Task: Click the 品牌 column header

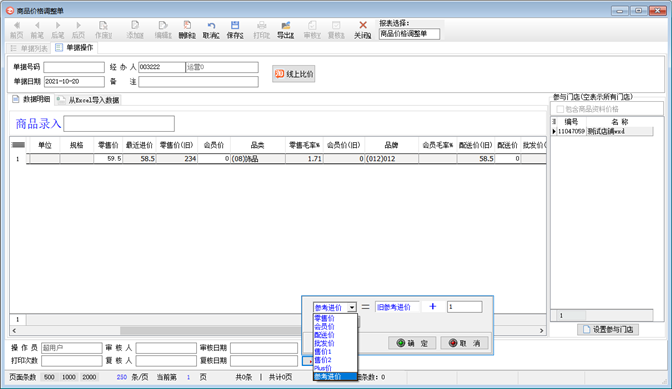Action: 391,145
